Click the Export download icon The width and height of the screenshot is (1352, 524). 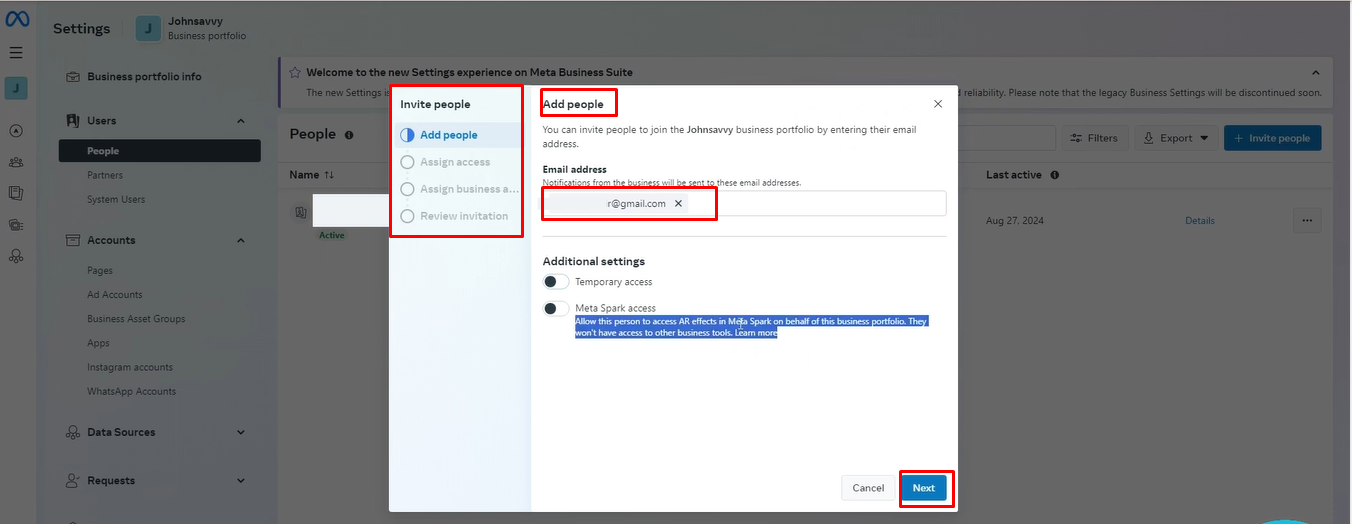coord(1149,138)
